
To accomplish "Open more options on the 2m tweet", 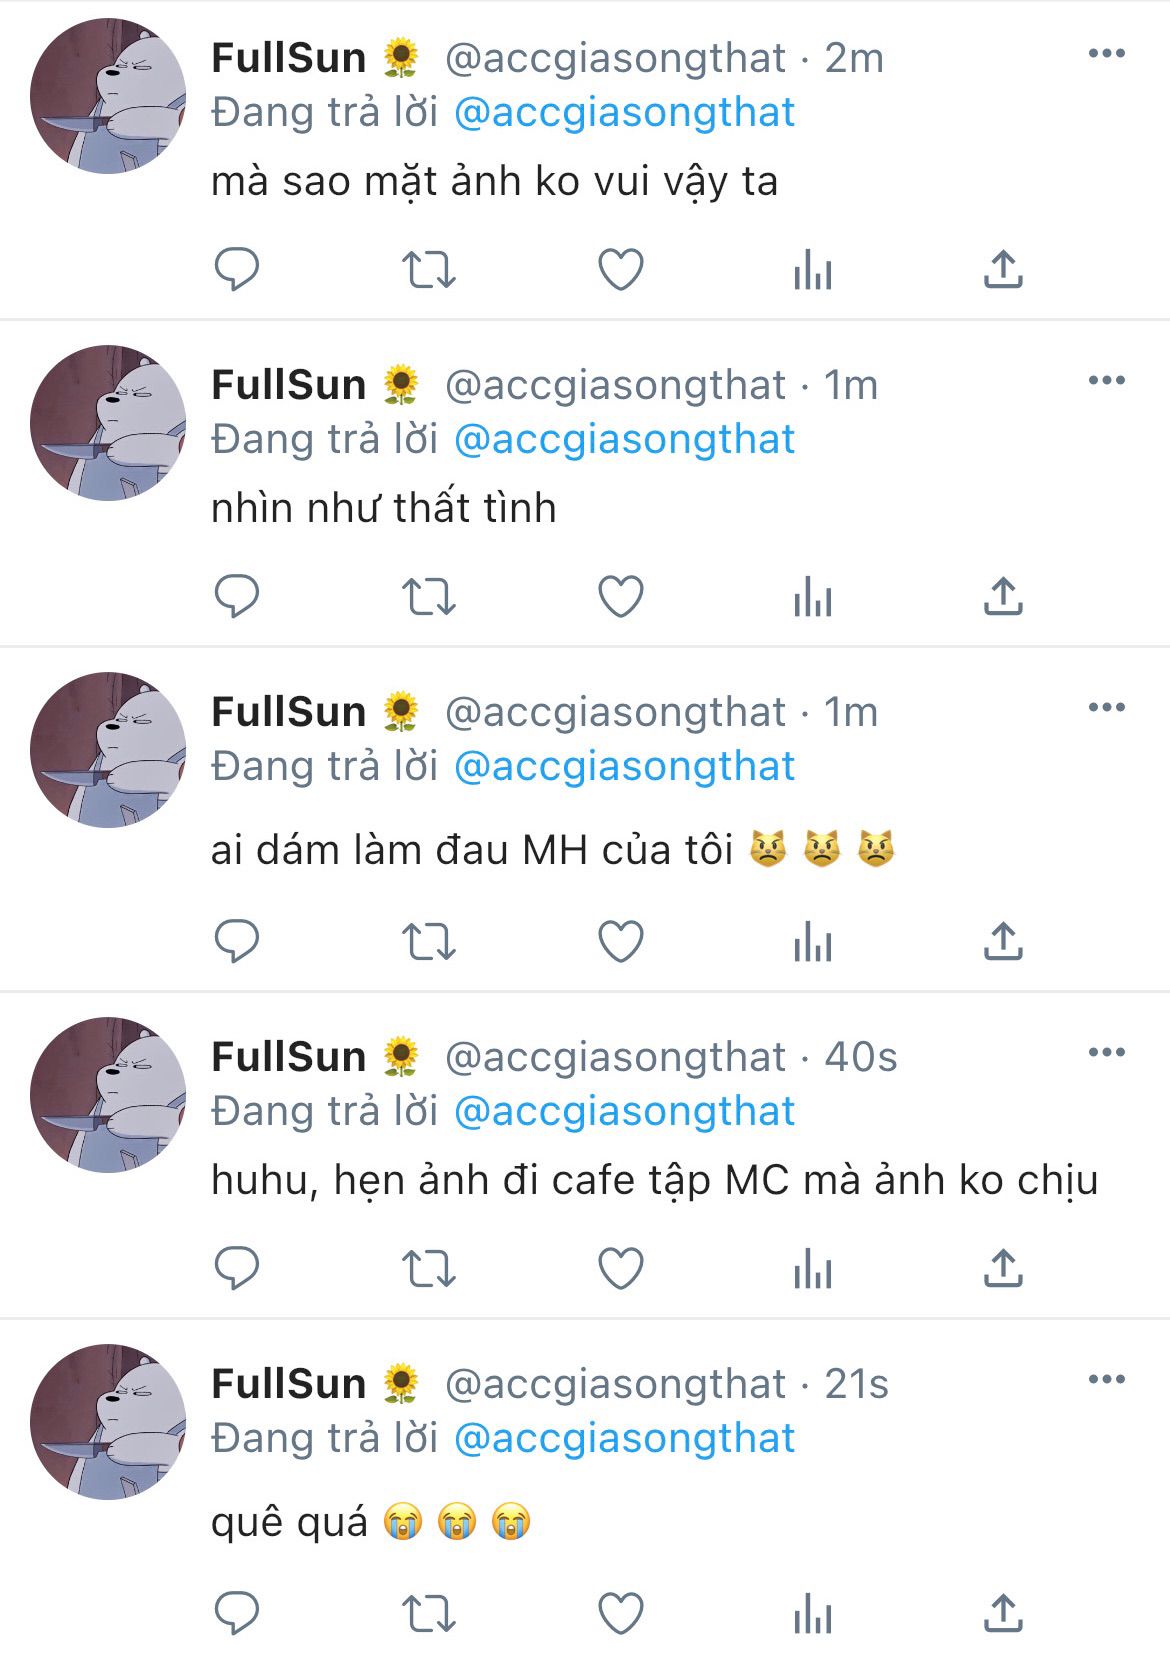I will point(1106,54).
